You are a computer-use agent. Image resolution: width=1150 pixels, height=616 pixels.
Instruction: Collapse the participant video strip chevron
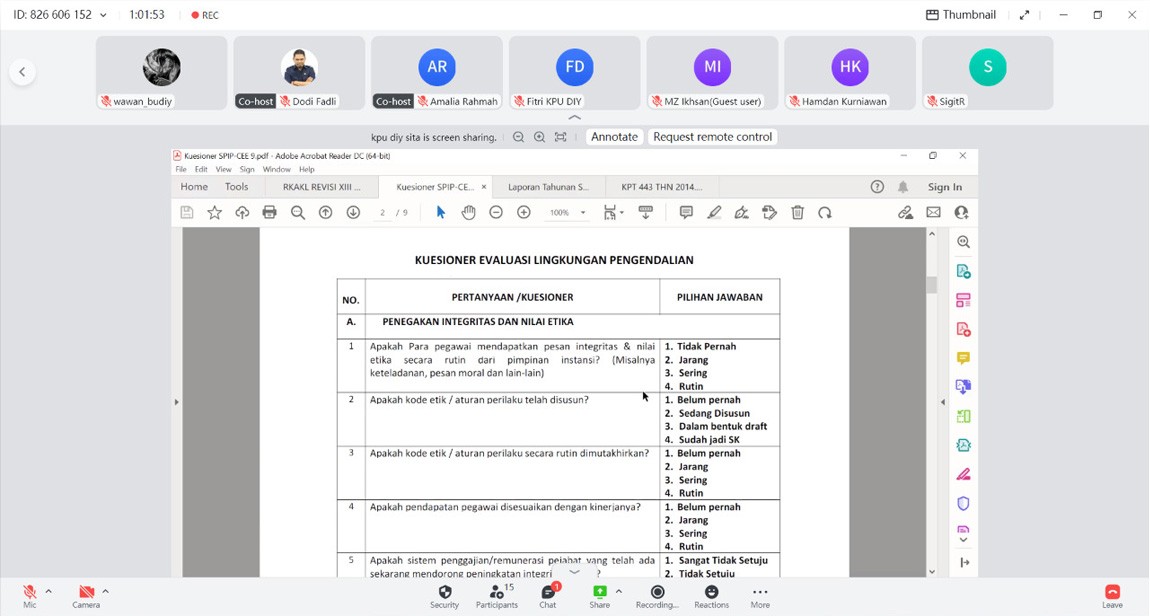coord(574,118)
